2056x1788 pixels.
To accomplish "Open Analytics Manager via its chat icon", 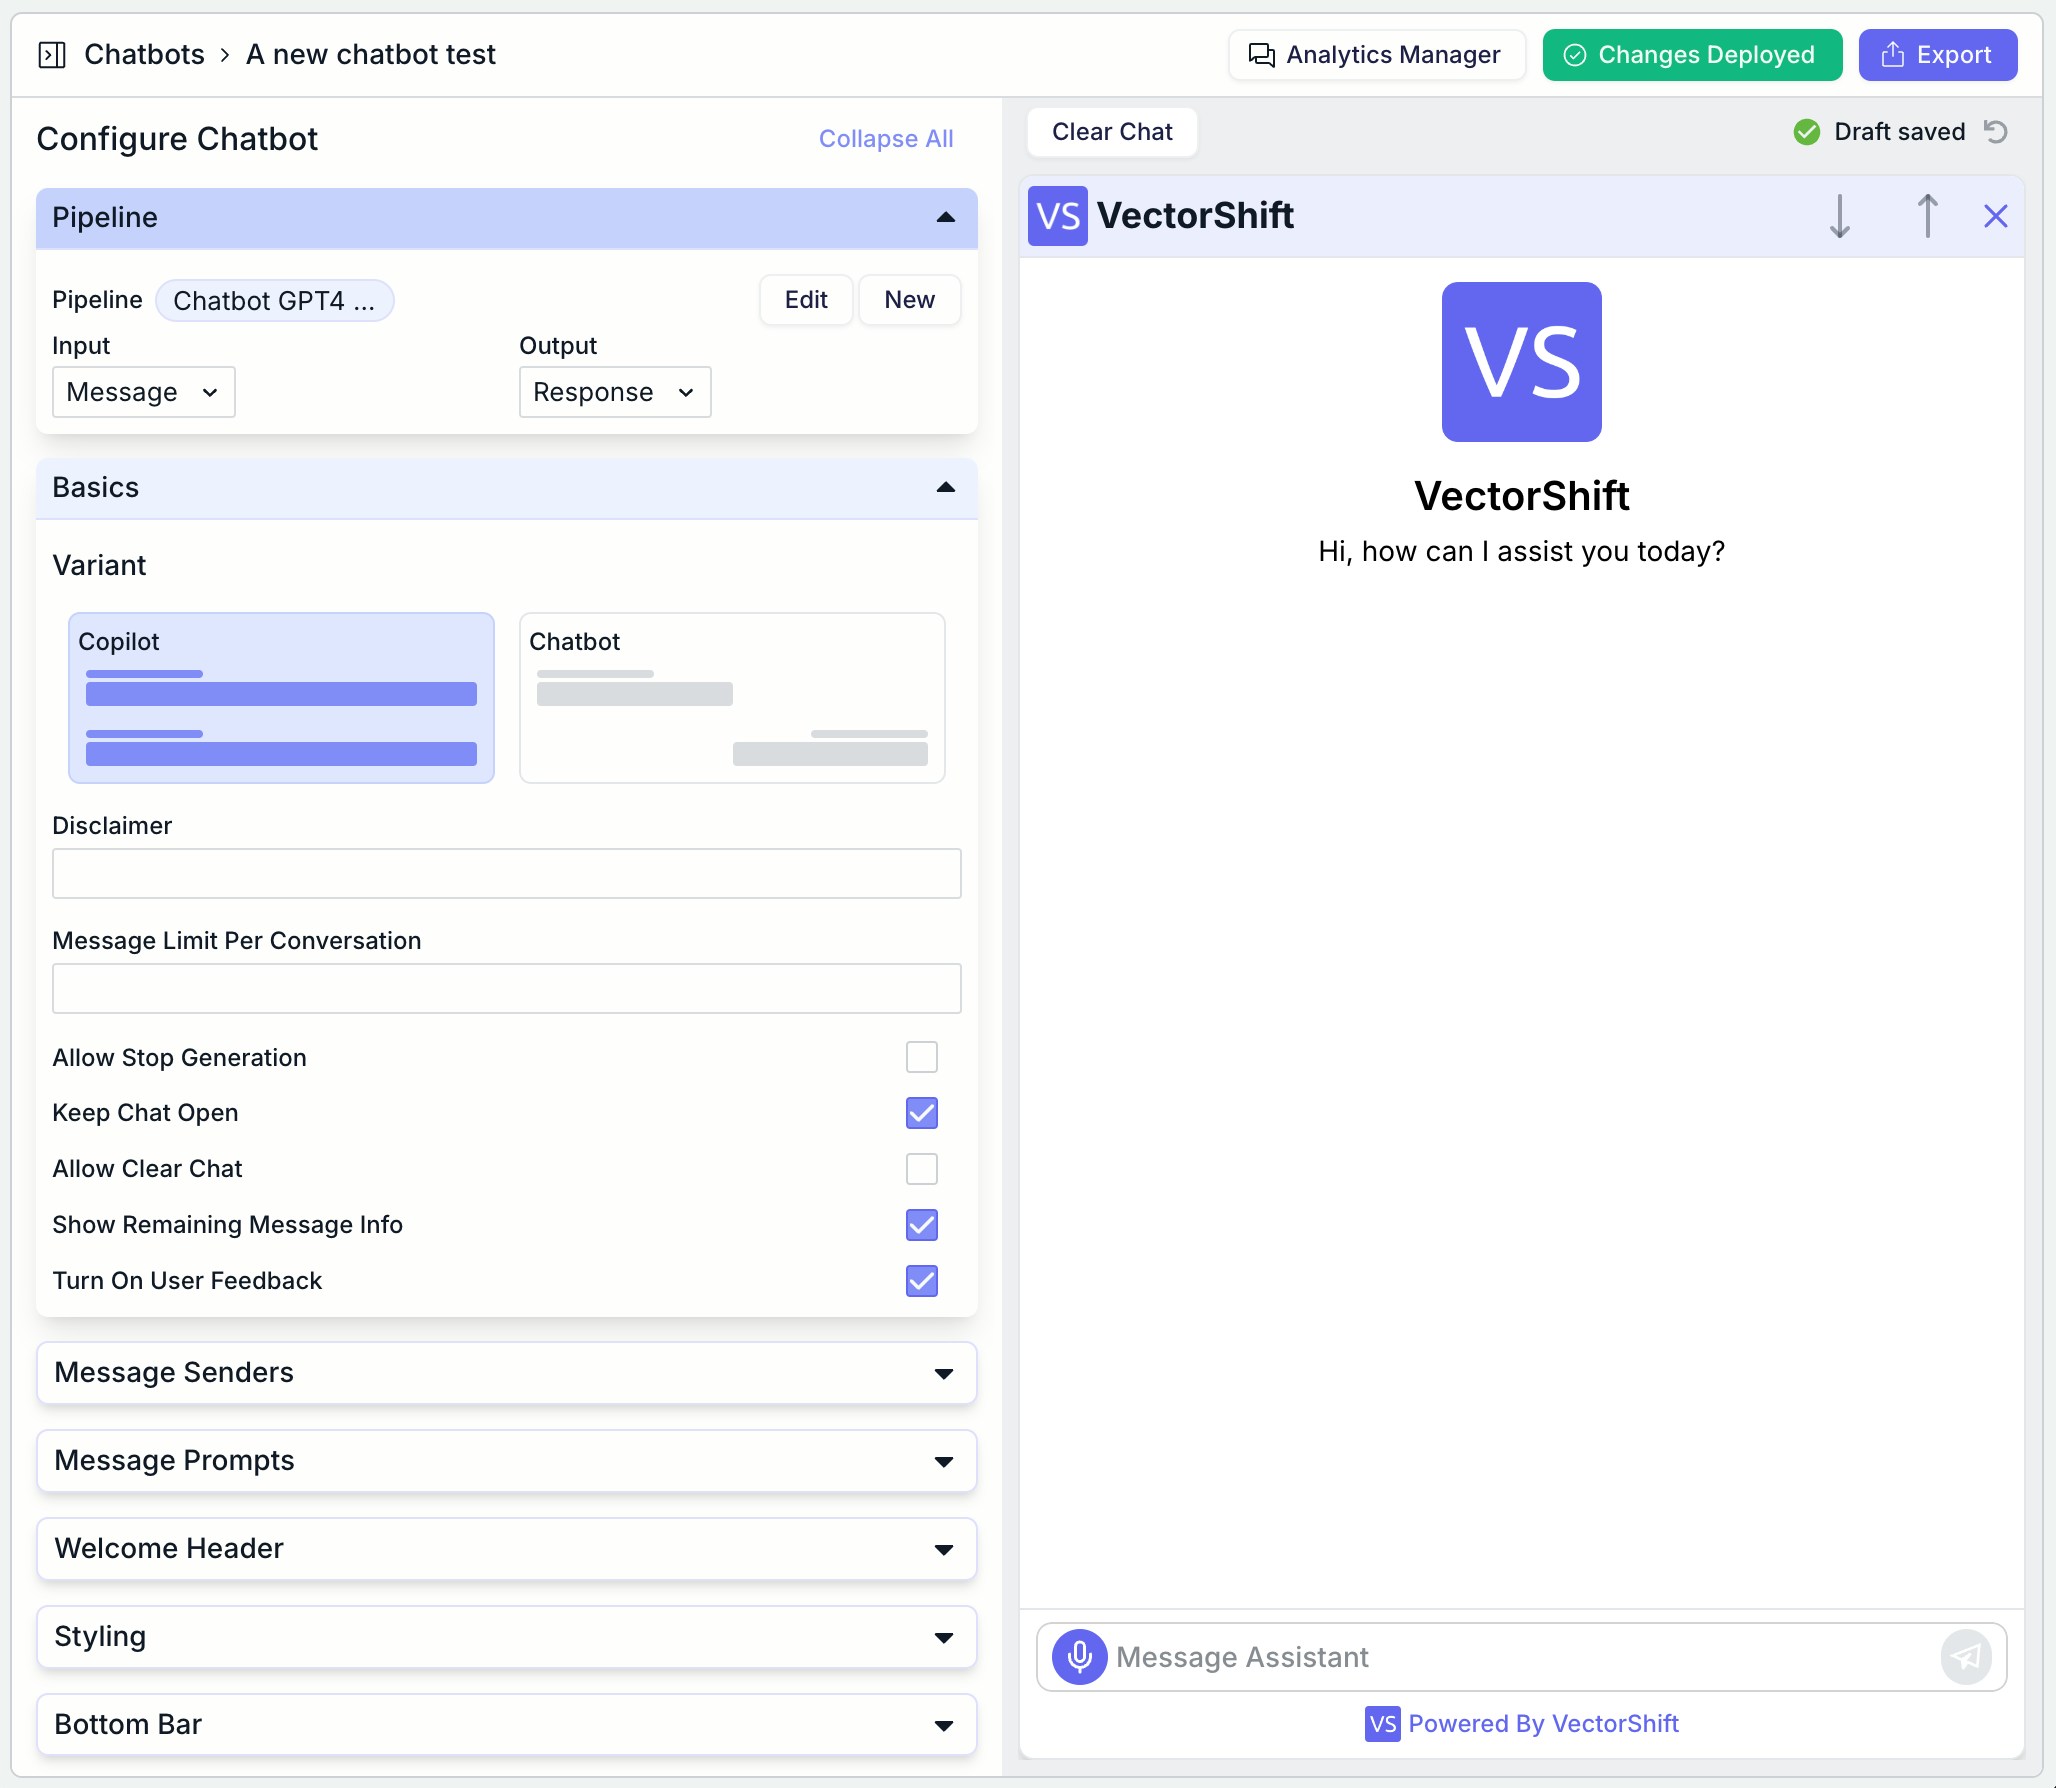I will pyautogui.click(x=1262, y=55).
